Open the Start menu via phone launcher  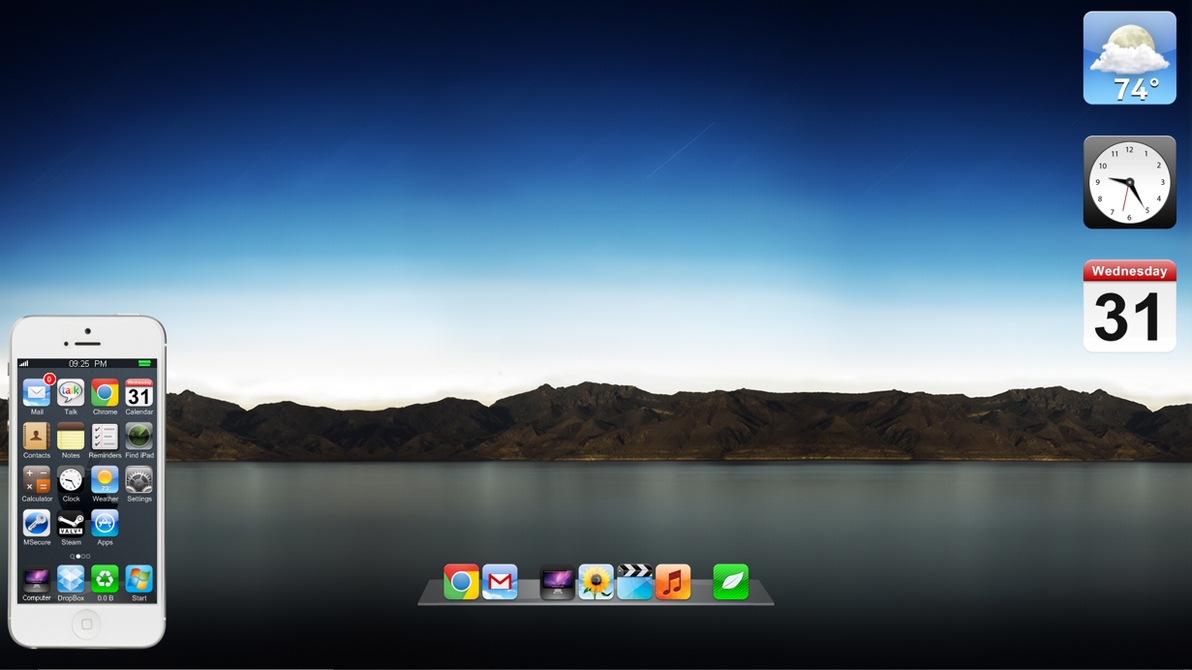tap(138, 579)
